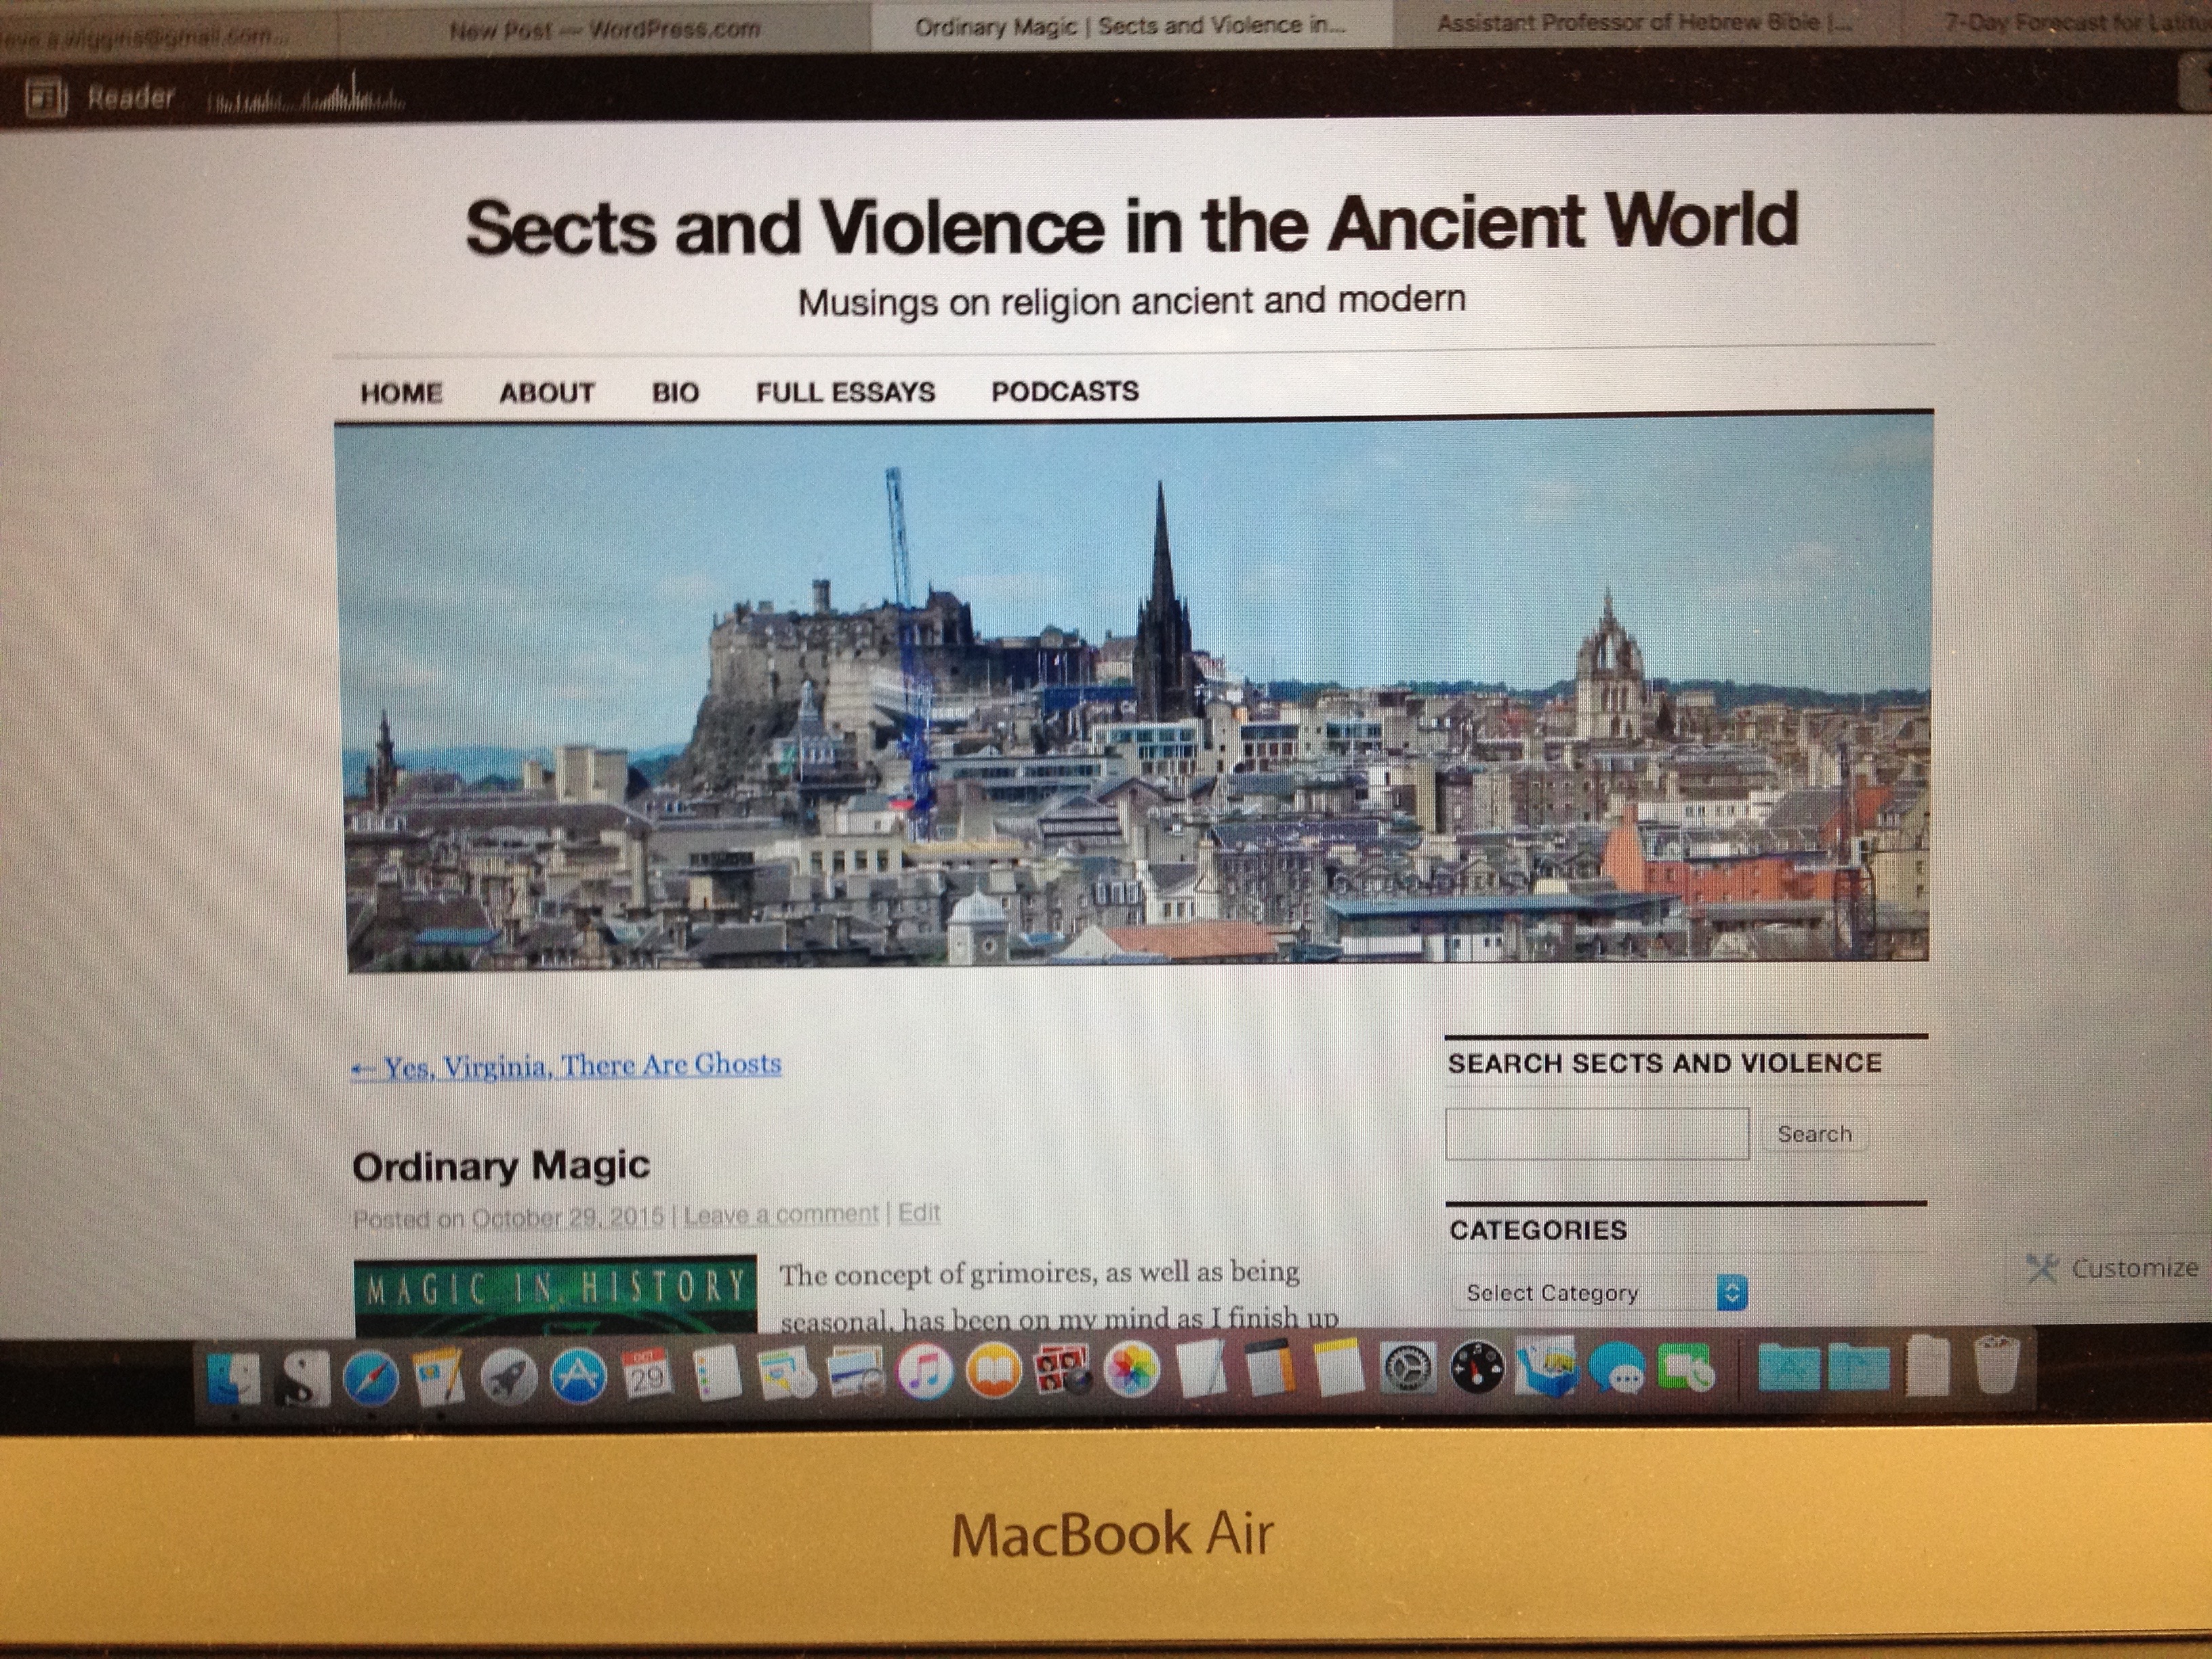
Task: Open the WordPress Reader icon
Action: [x=46, y=98]
